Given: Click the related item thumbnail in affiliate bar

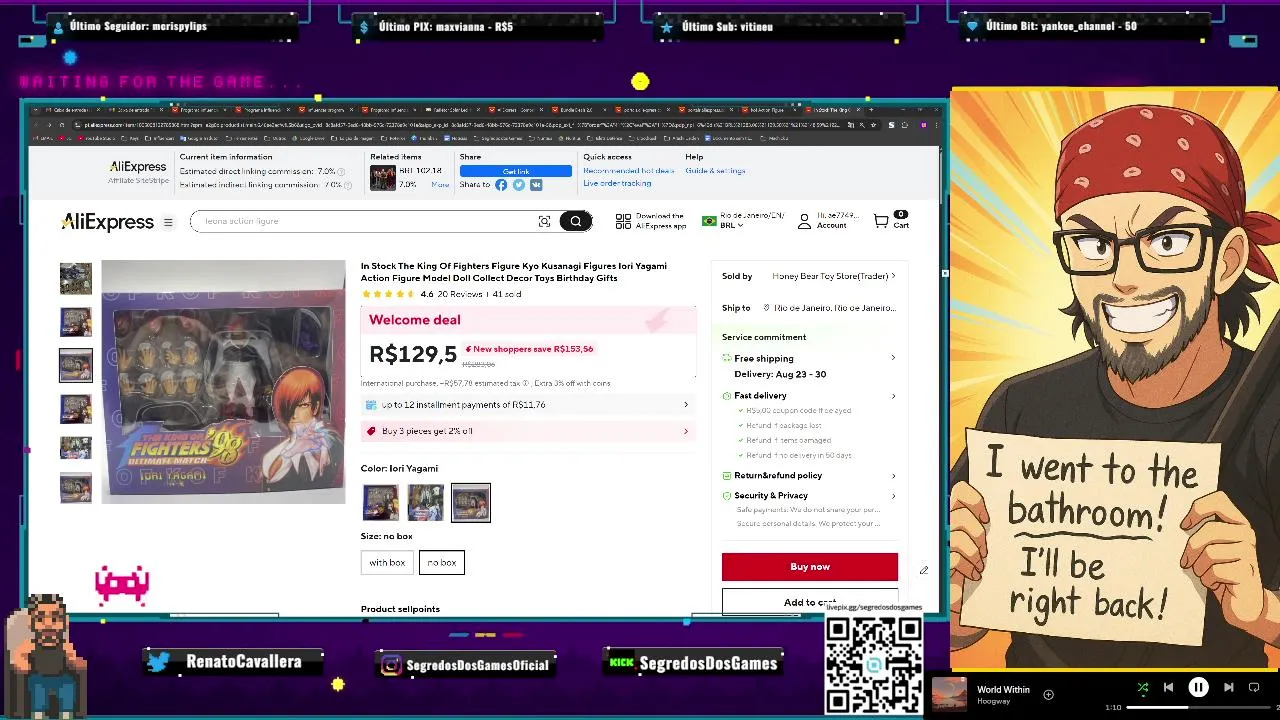Looking at the screenshot, I should click(x=383, y=178).
